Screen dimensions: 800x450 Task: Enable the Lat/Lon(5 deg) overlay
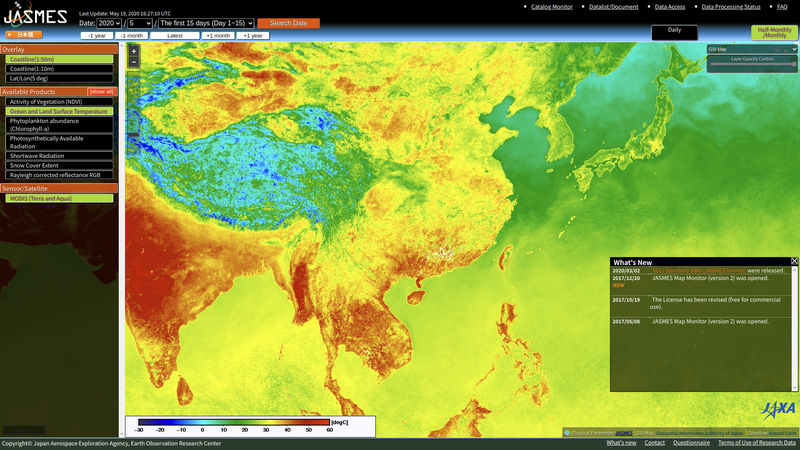(x=57, y=78)
